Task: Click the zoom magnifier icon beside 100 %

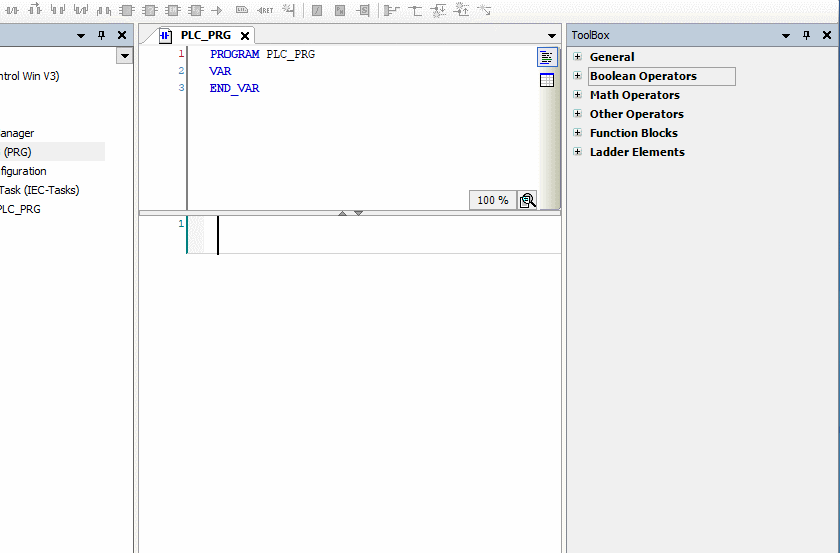Action: point(528,200)
